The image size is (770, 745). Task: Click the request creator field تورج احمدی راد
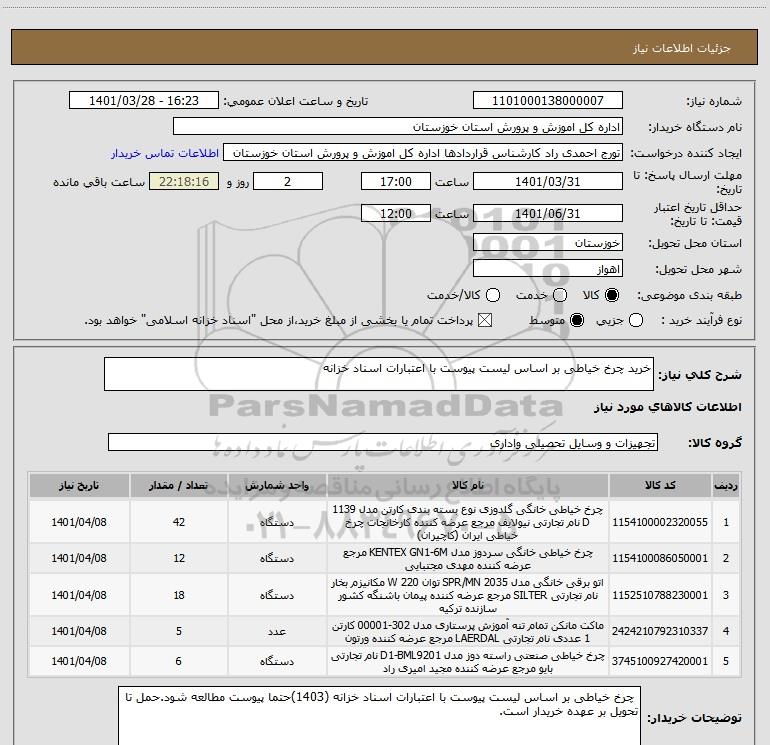pyautogui.click(x=423, y=153)
